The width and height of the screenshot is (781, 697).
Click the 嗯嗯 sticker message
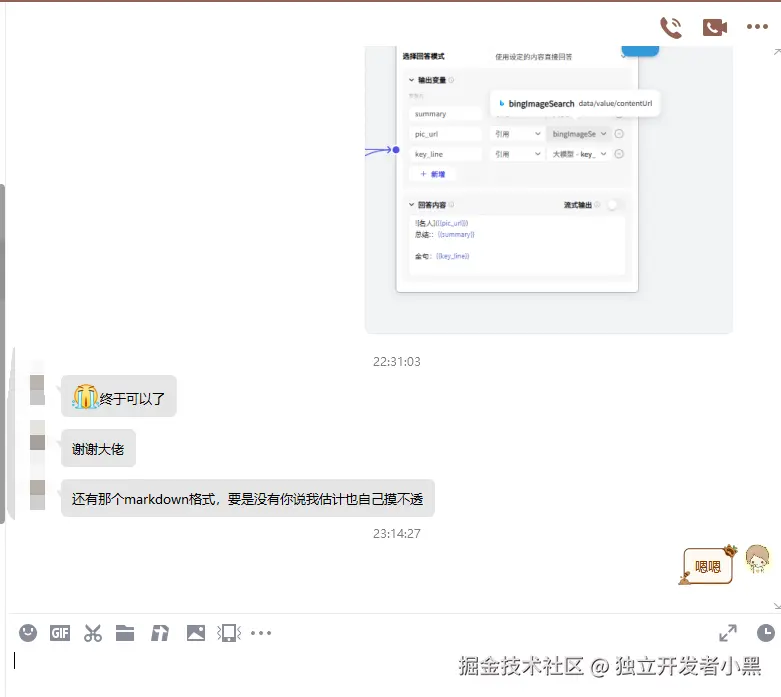click(710, 565)
